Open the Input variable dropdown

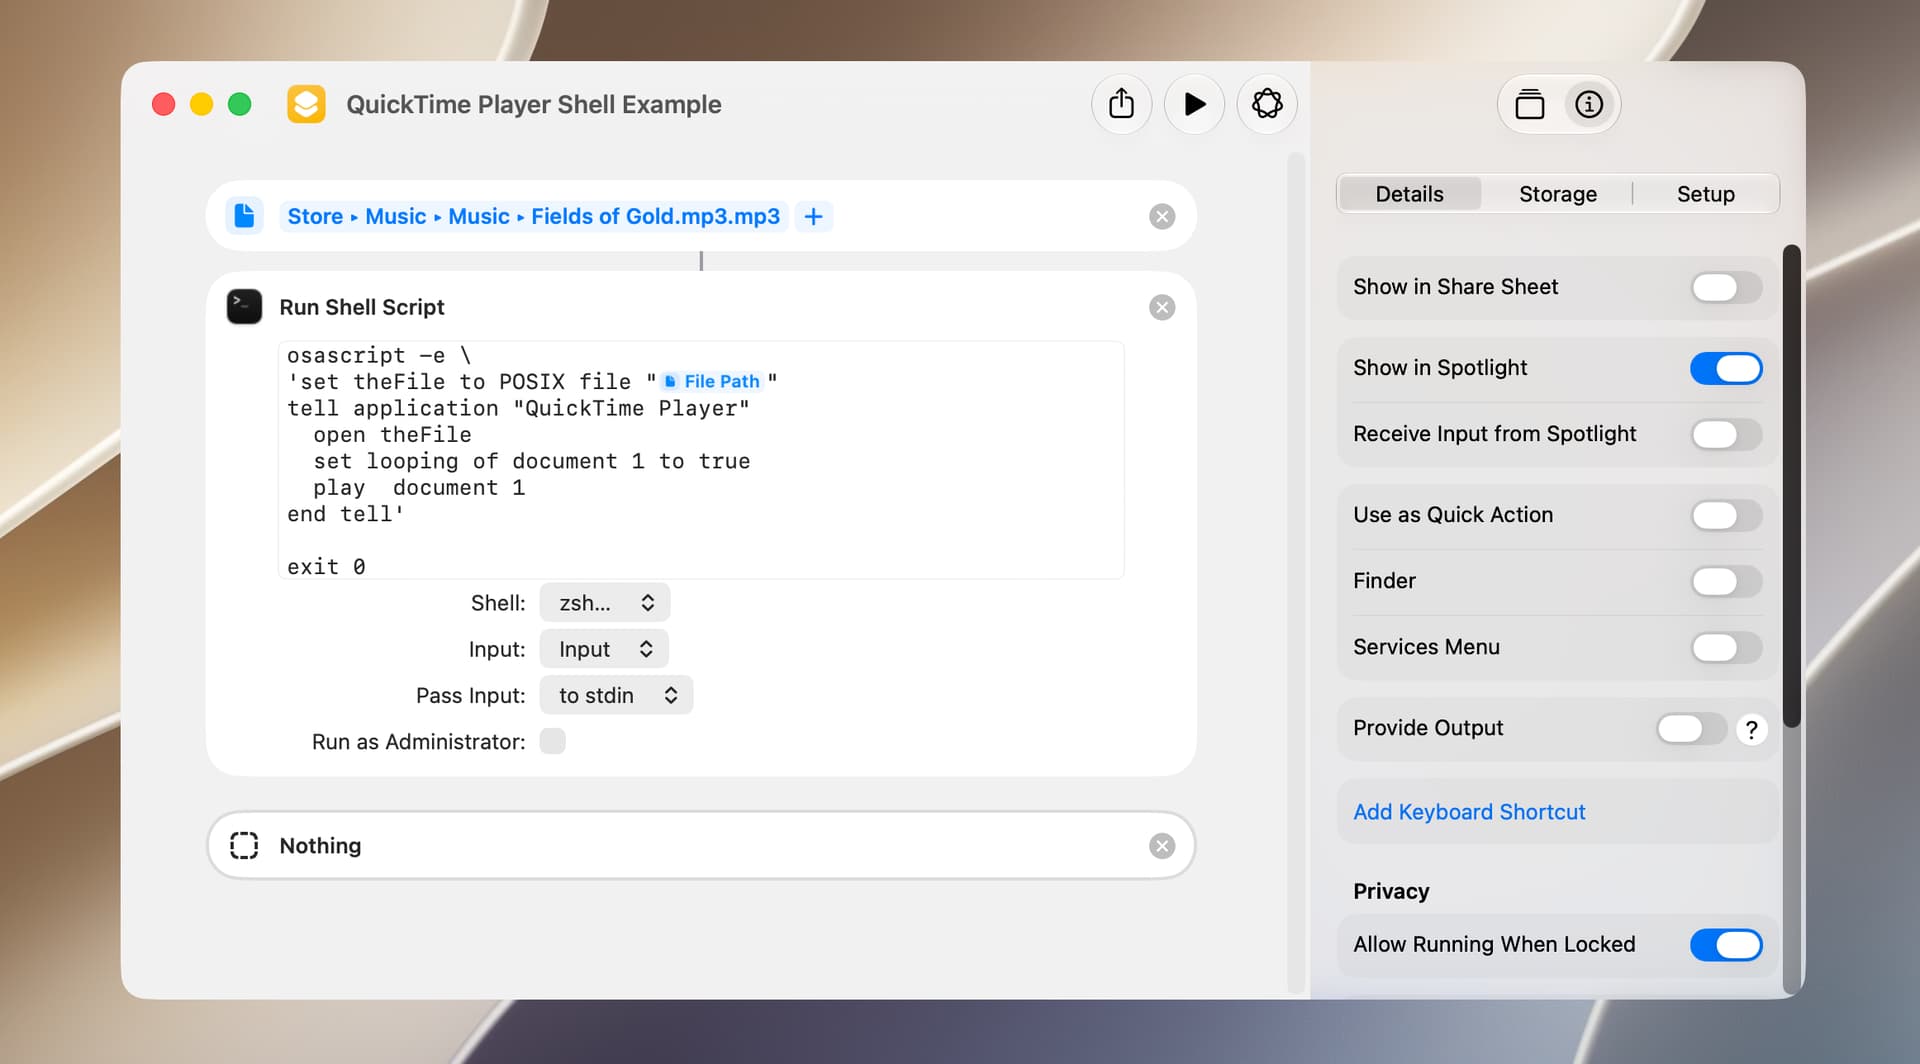pyautogui.click(x=604, y=649)
